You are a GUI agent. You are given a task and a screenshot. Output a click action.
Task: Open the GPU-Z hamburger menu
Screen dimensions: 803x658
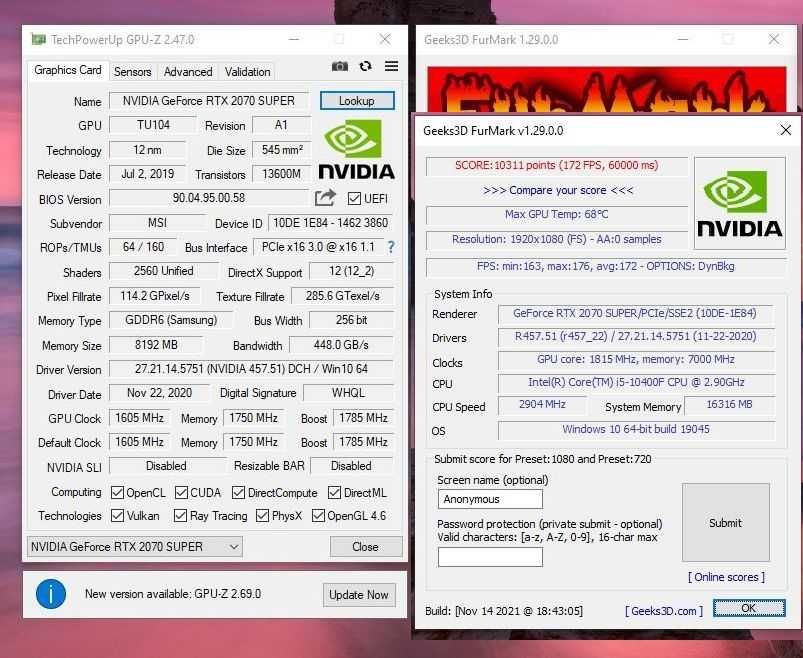point(392,66)
